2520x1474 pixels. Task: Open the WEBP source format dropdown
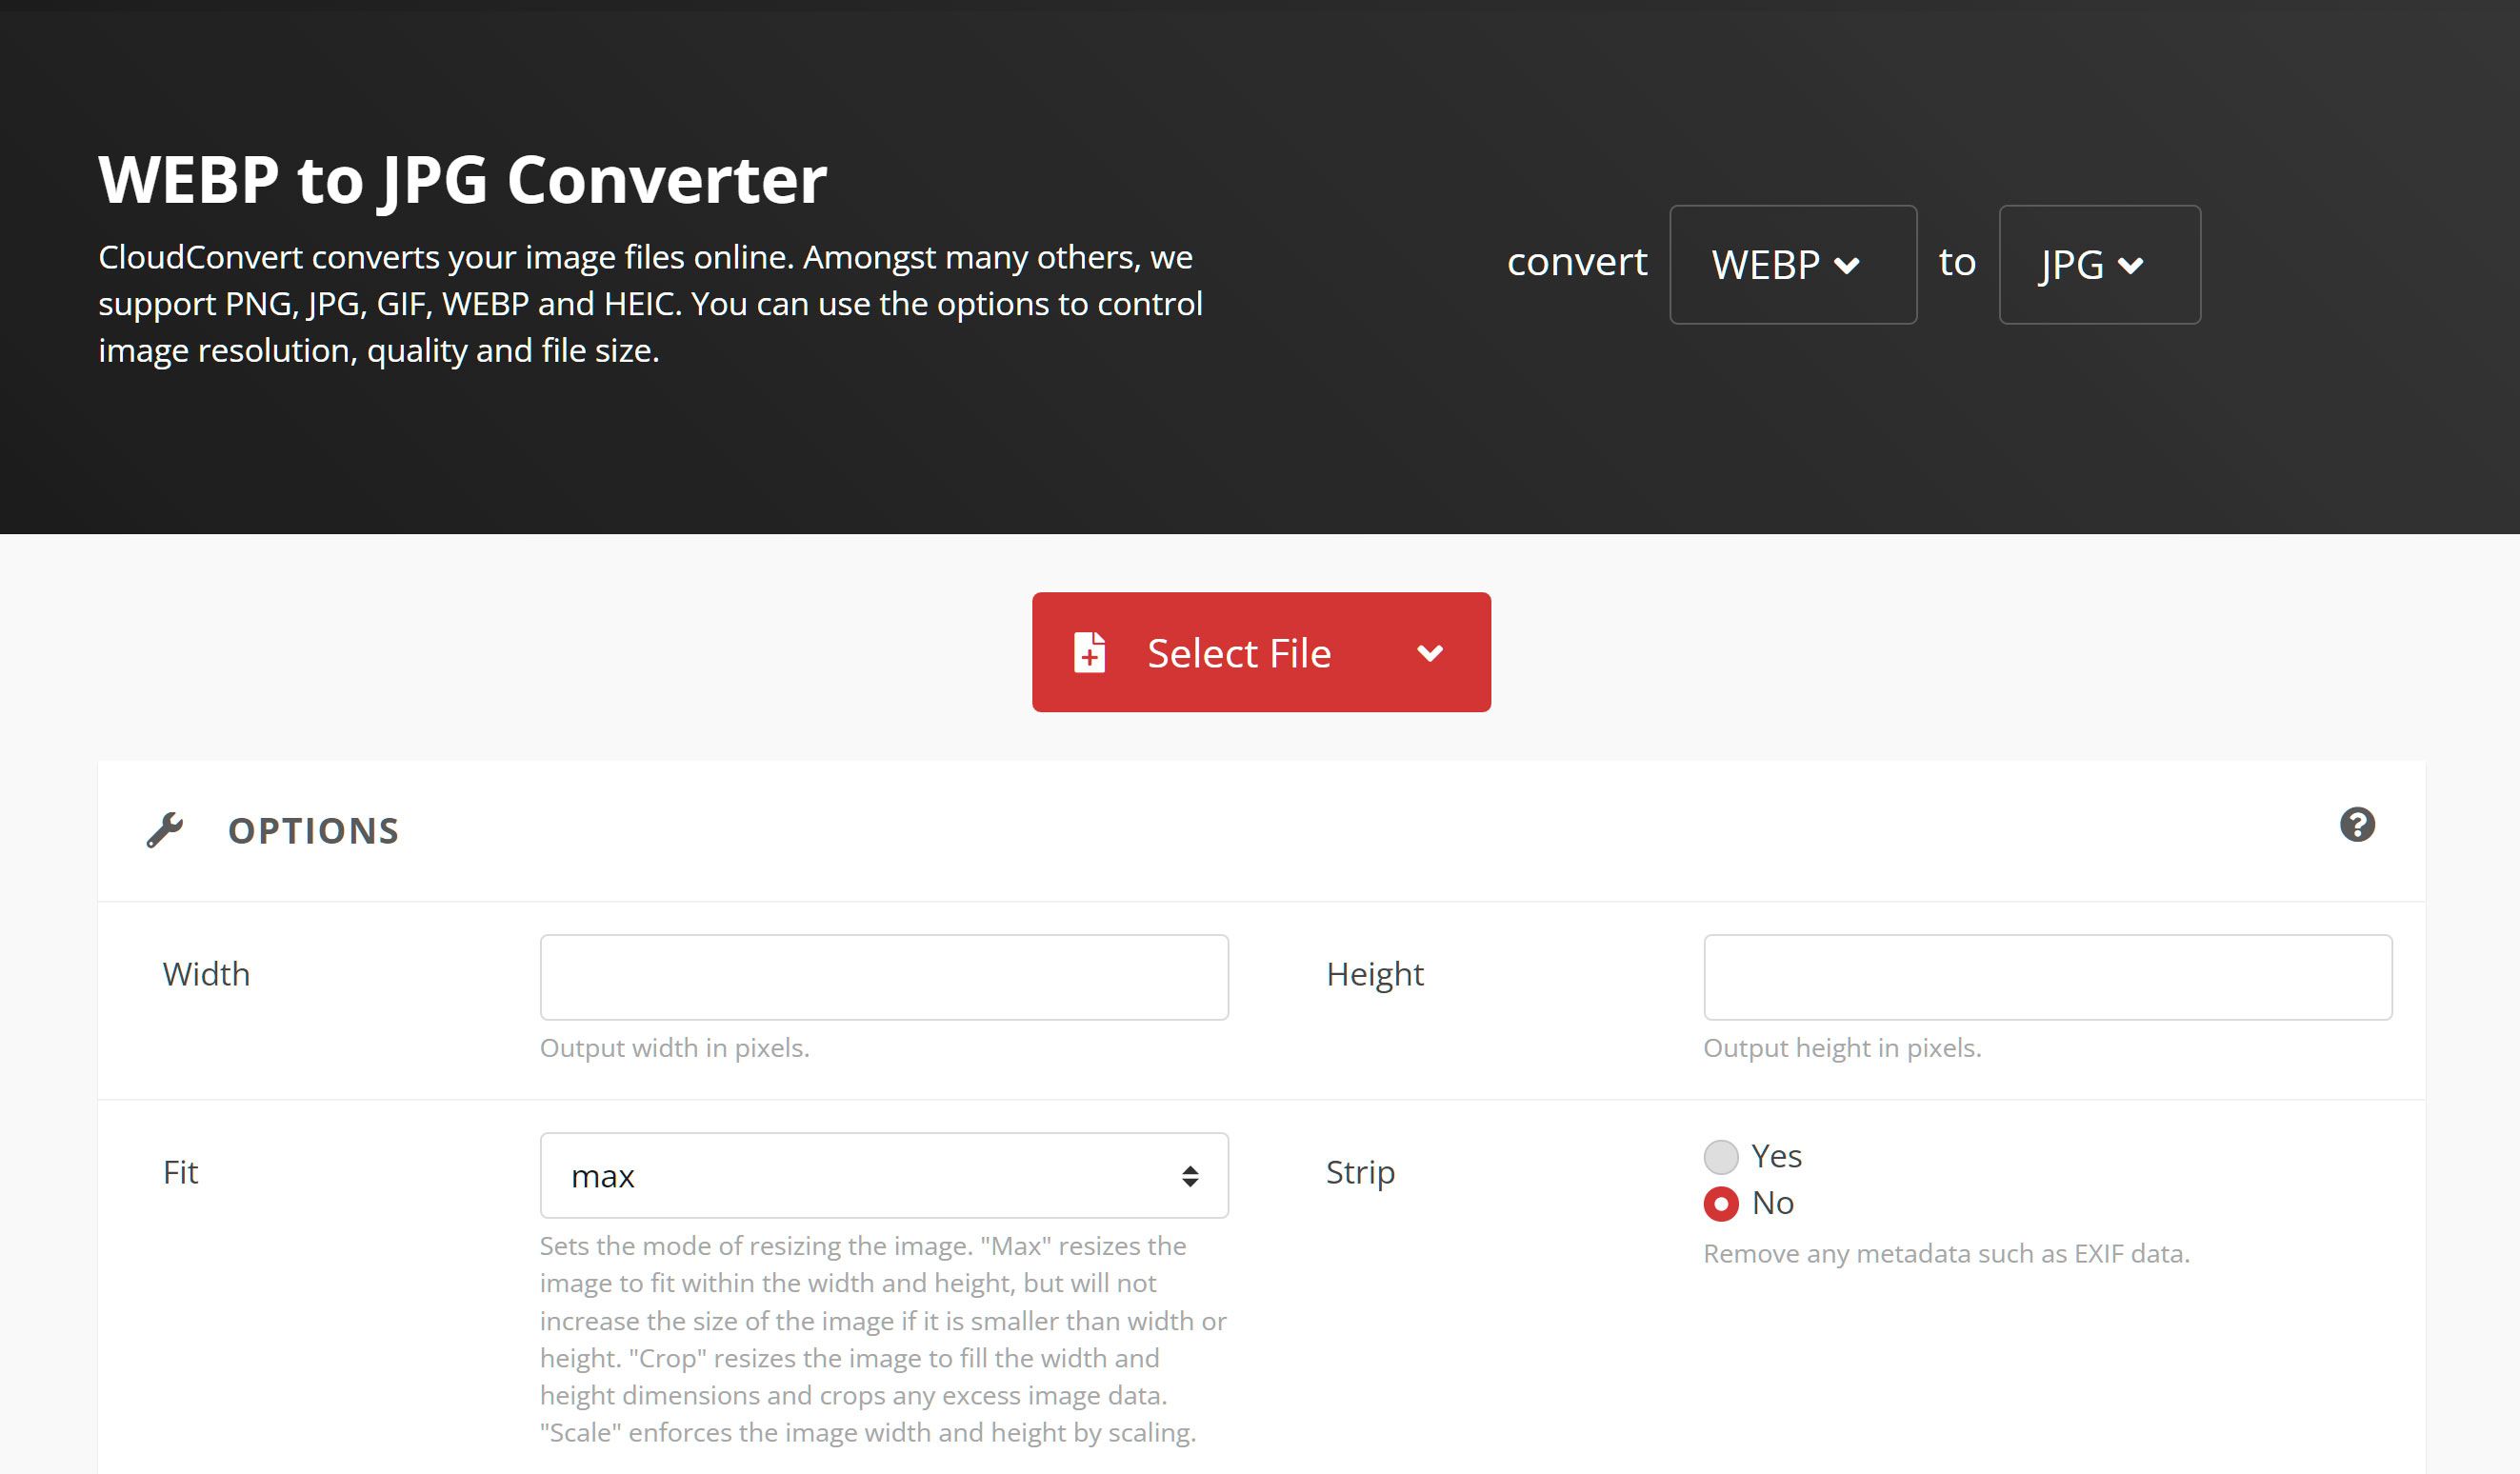(x=1793, y=265)
